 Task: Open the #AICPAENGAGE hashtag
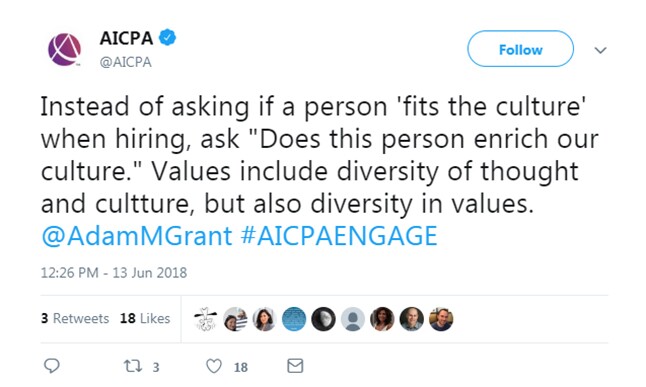point(339,236)
